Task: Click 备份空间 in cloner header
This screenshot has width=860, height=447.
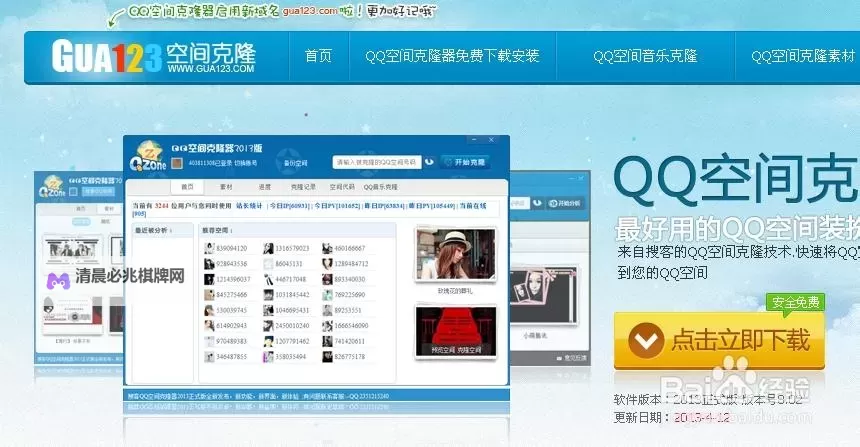Action: (295, 163)
